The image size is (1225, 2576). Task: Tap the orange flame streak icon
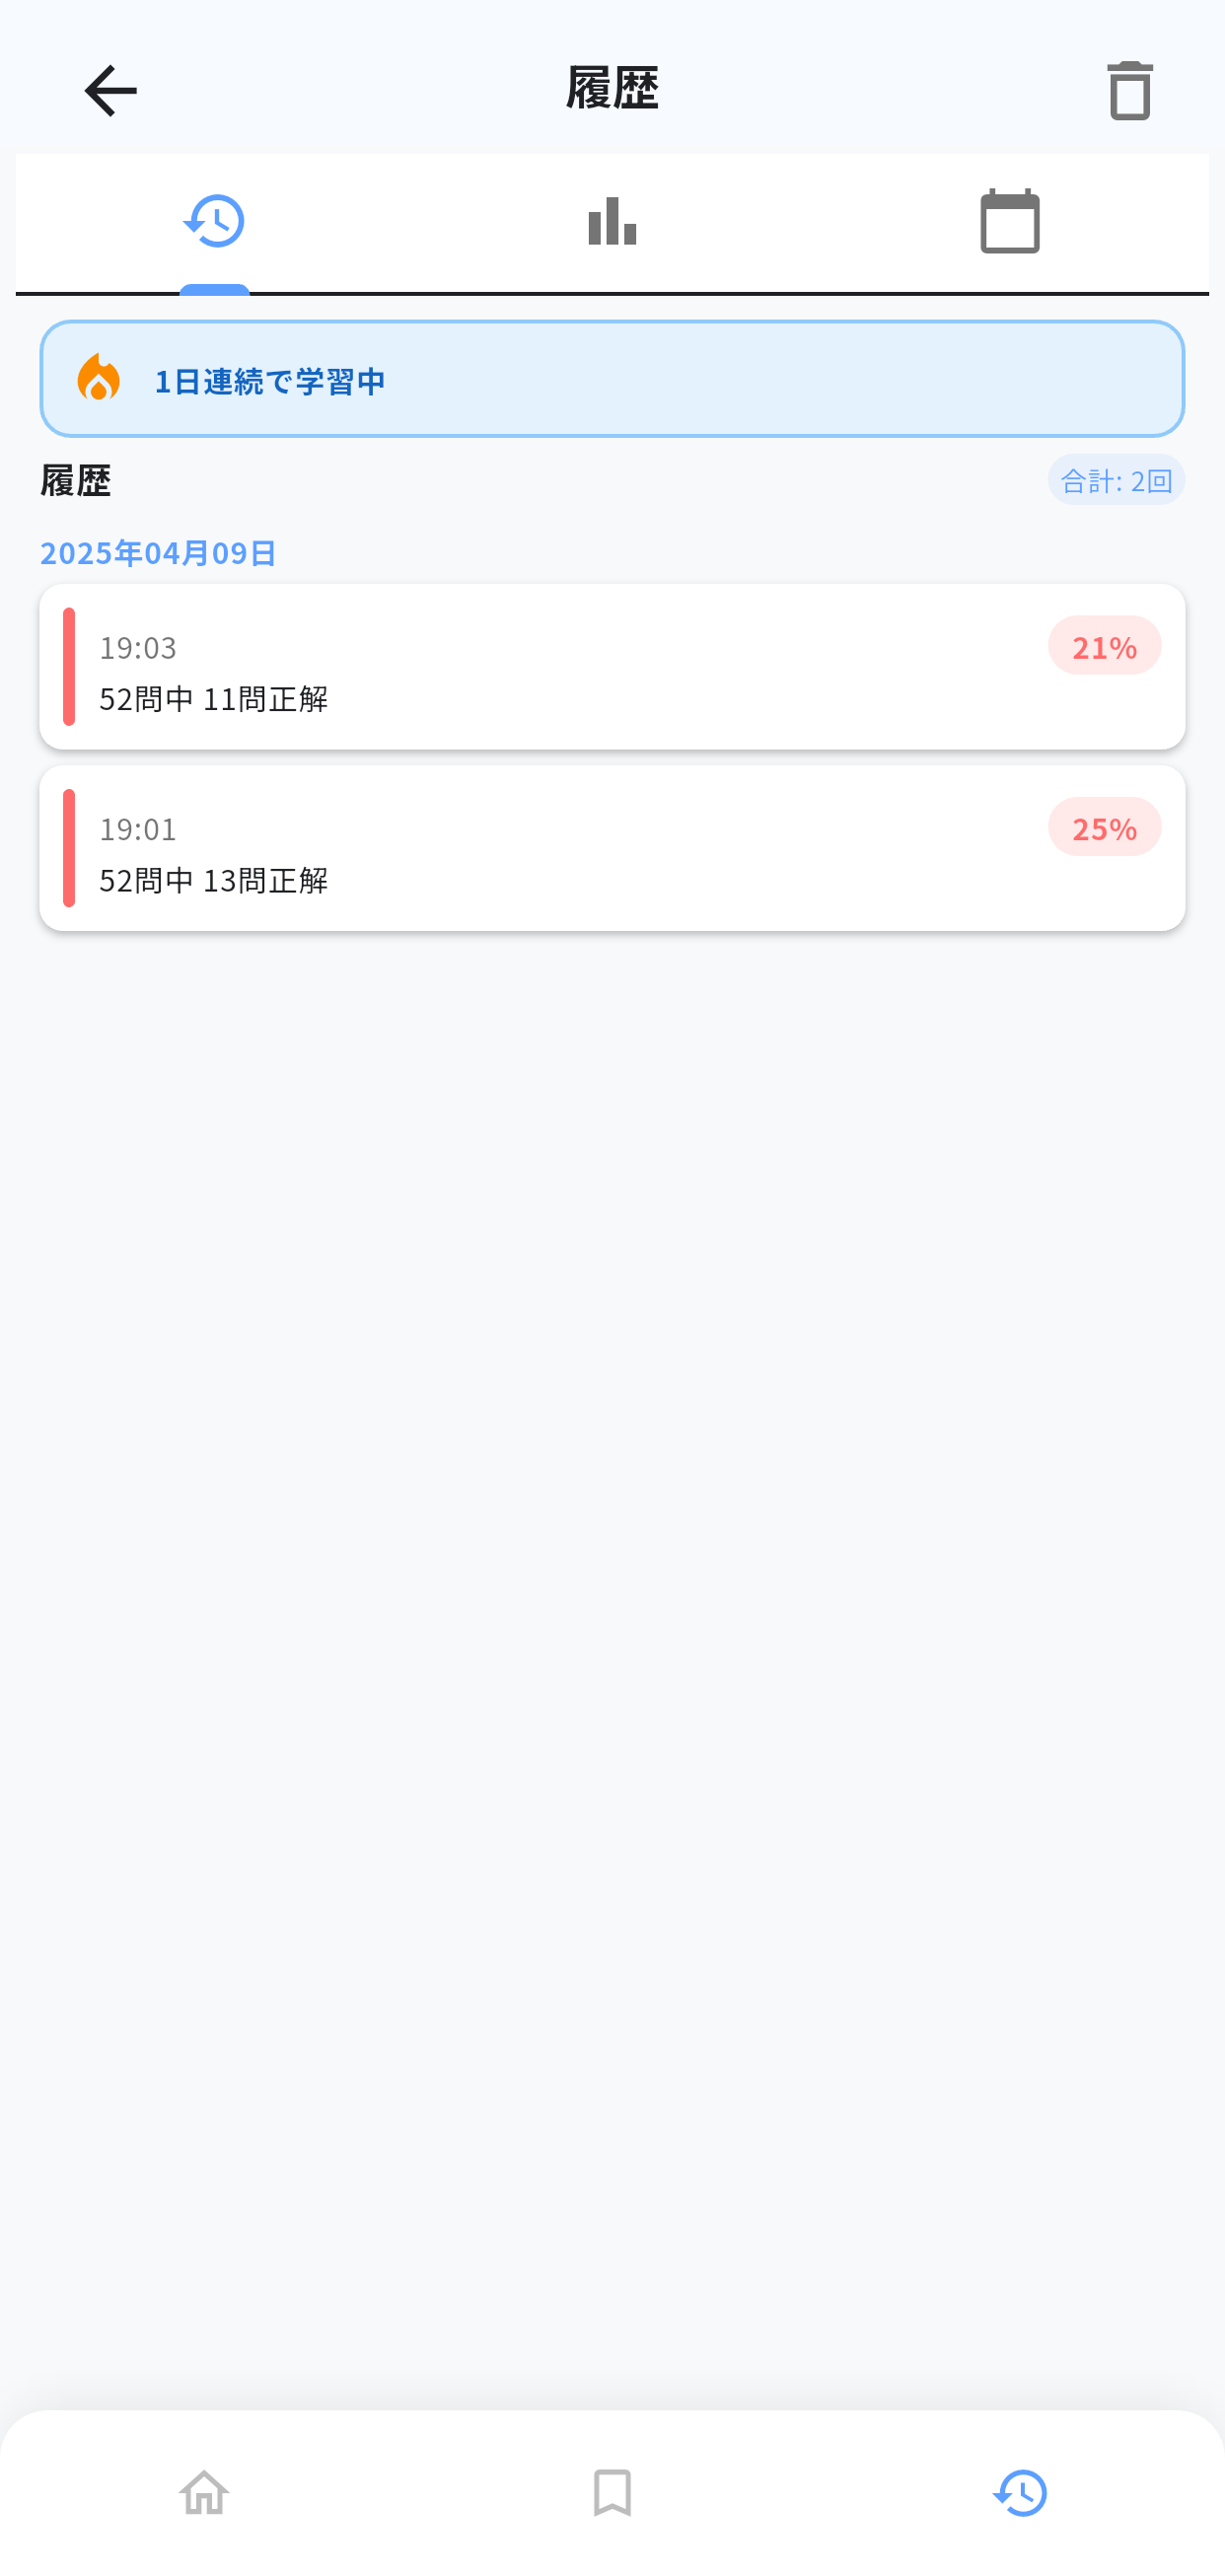point(98,378)
